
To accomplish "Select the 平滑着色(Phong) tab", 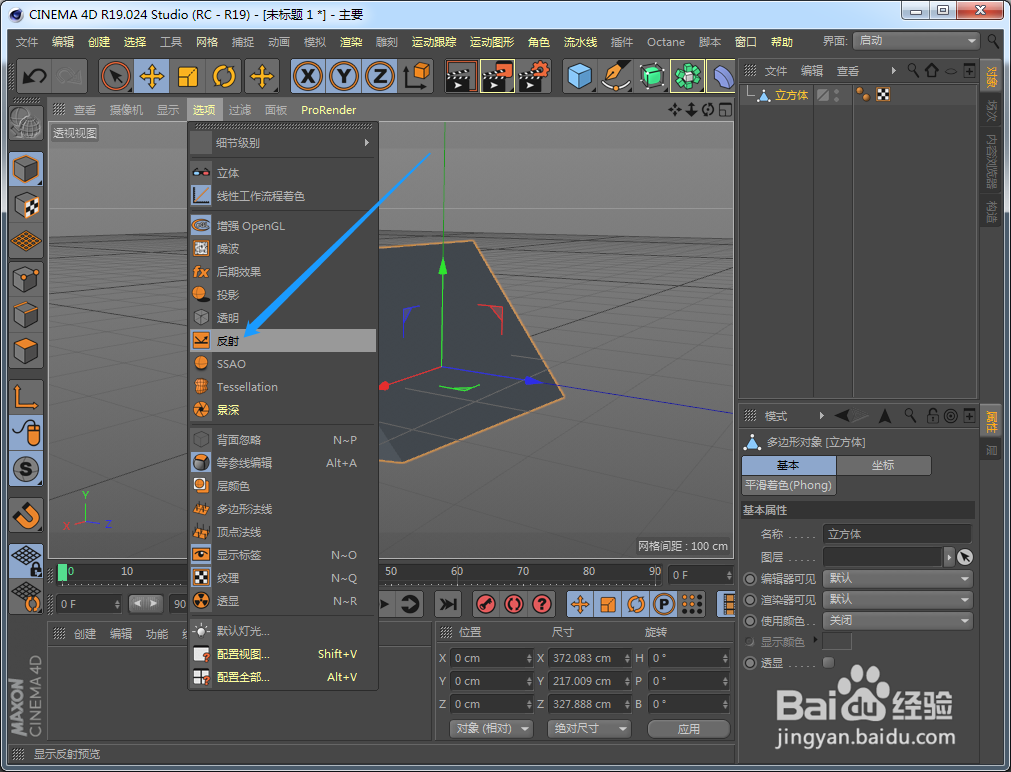I will pos(789,486).
